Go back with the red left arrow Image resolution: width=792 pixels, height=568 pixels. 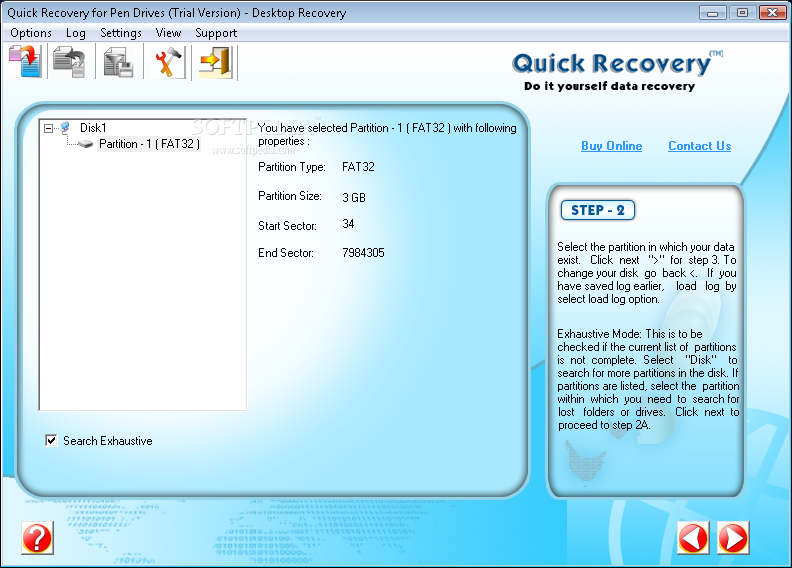tap(693, 538)
